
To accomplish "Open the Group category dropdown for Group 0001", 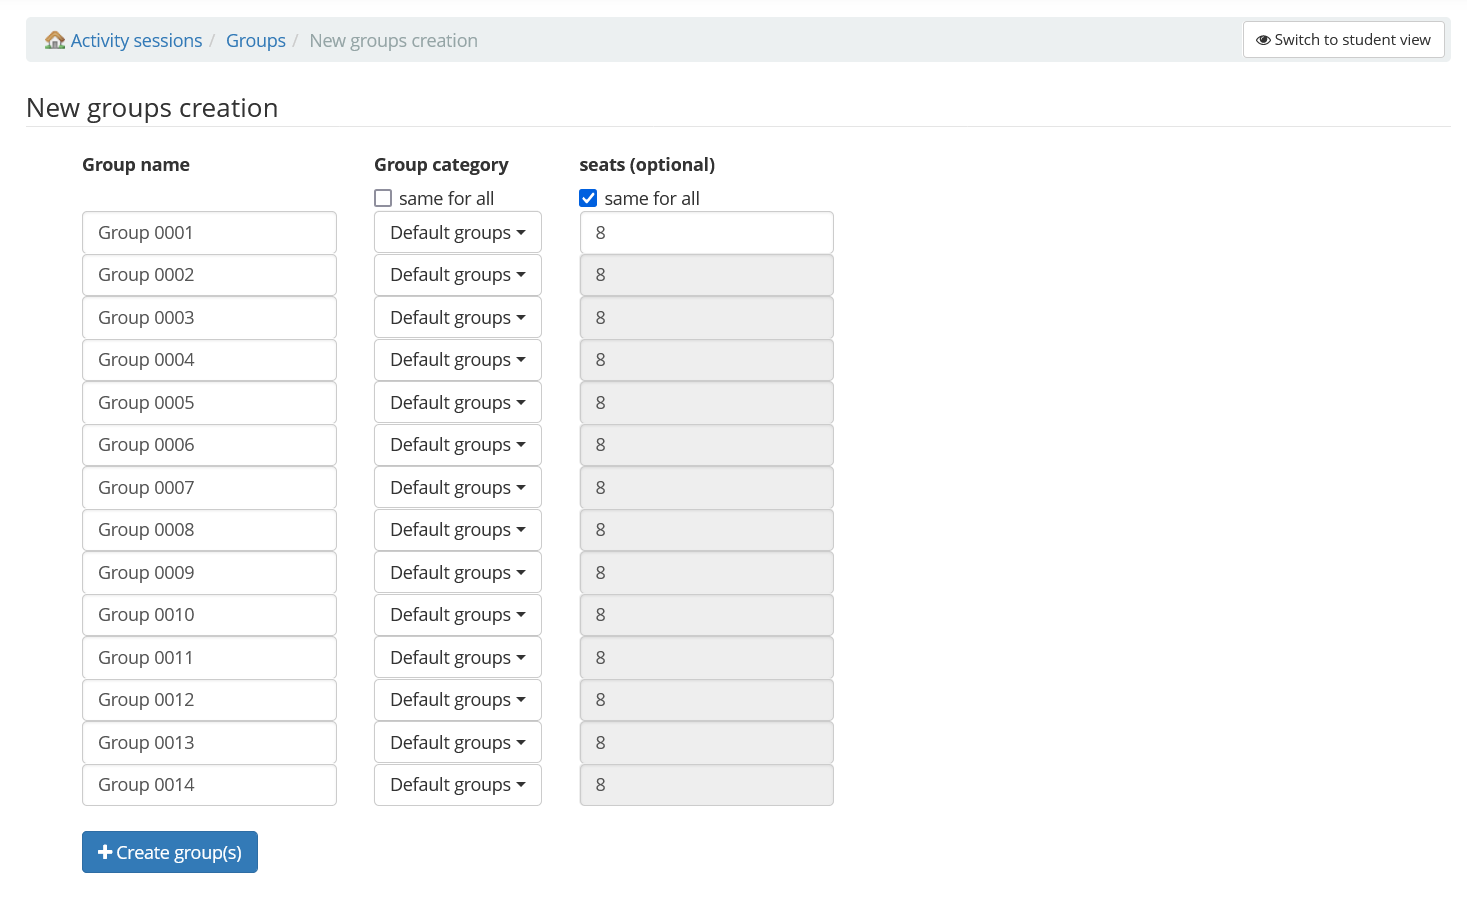I will (x=457, y=232).
